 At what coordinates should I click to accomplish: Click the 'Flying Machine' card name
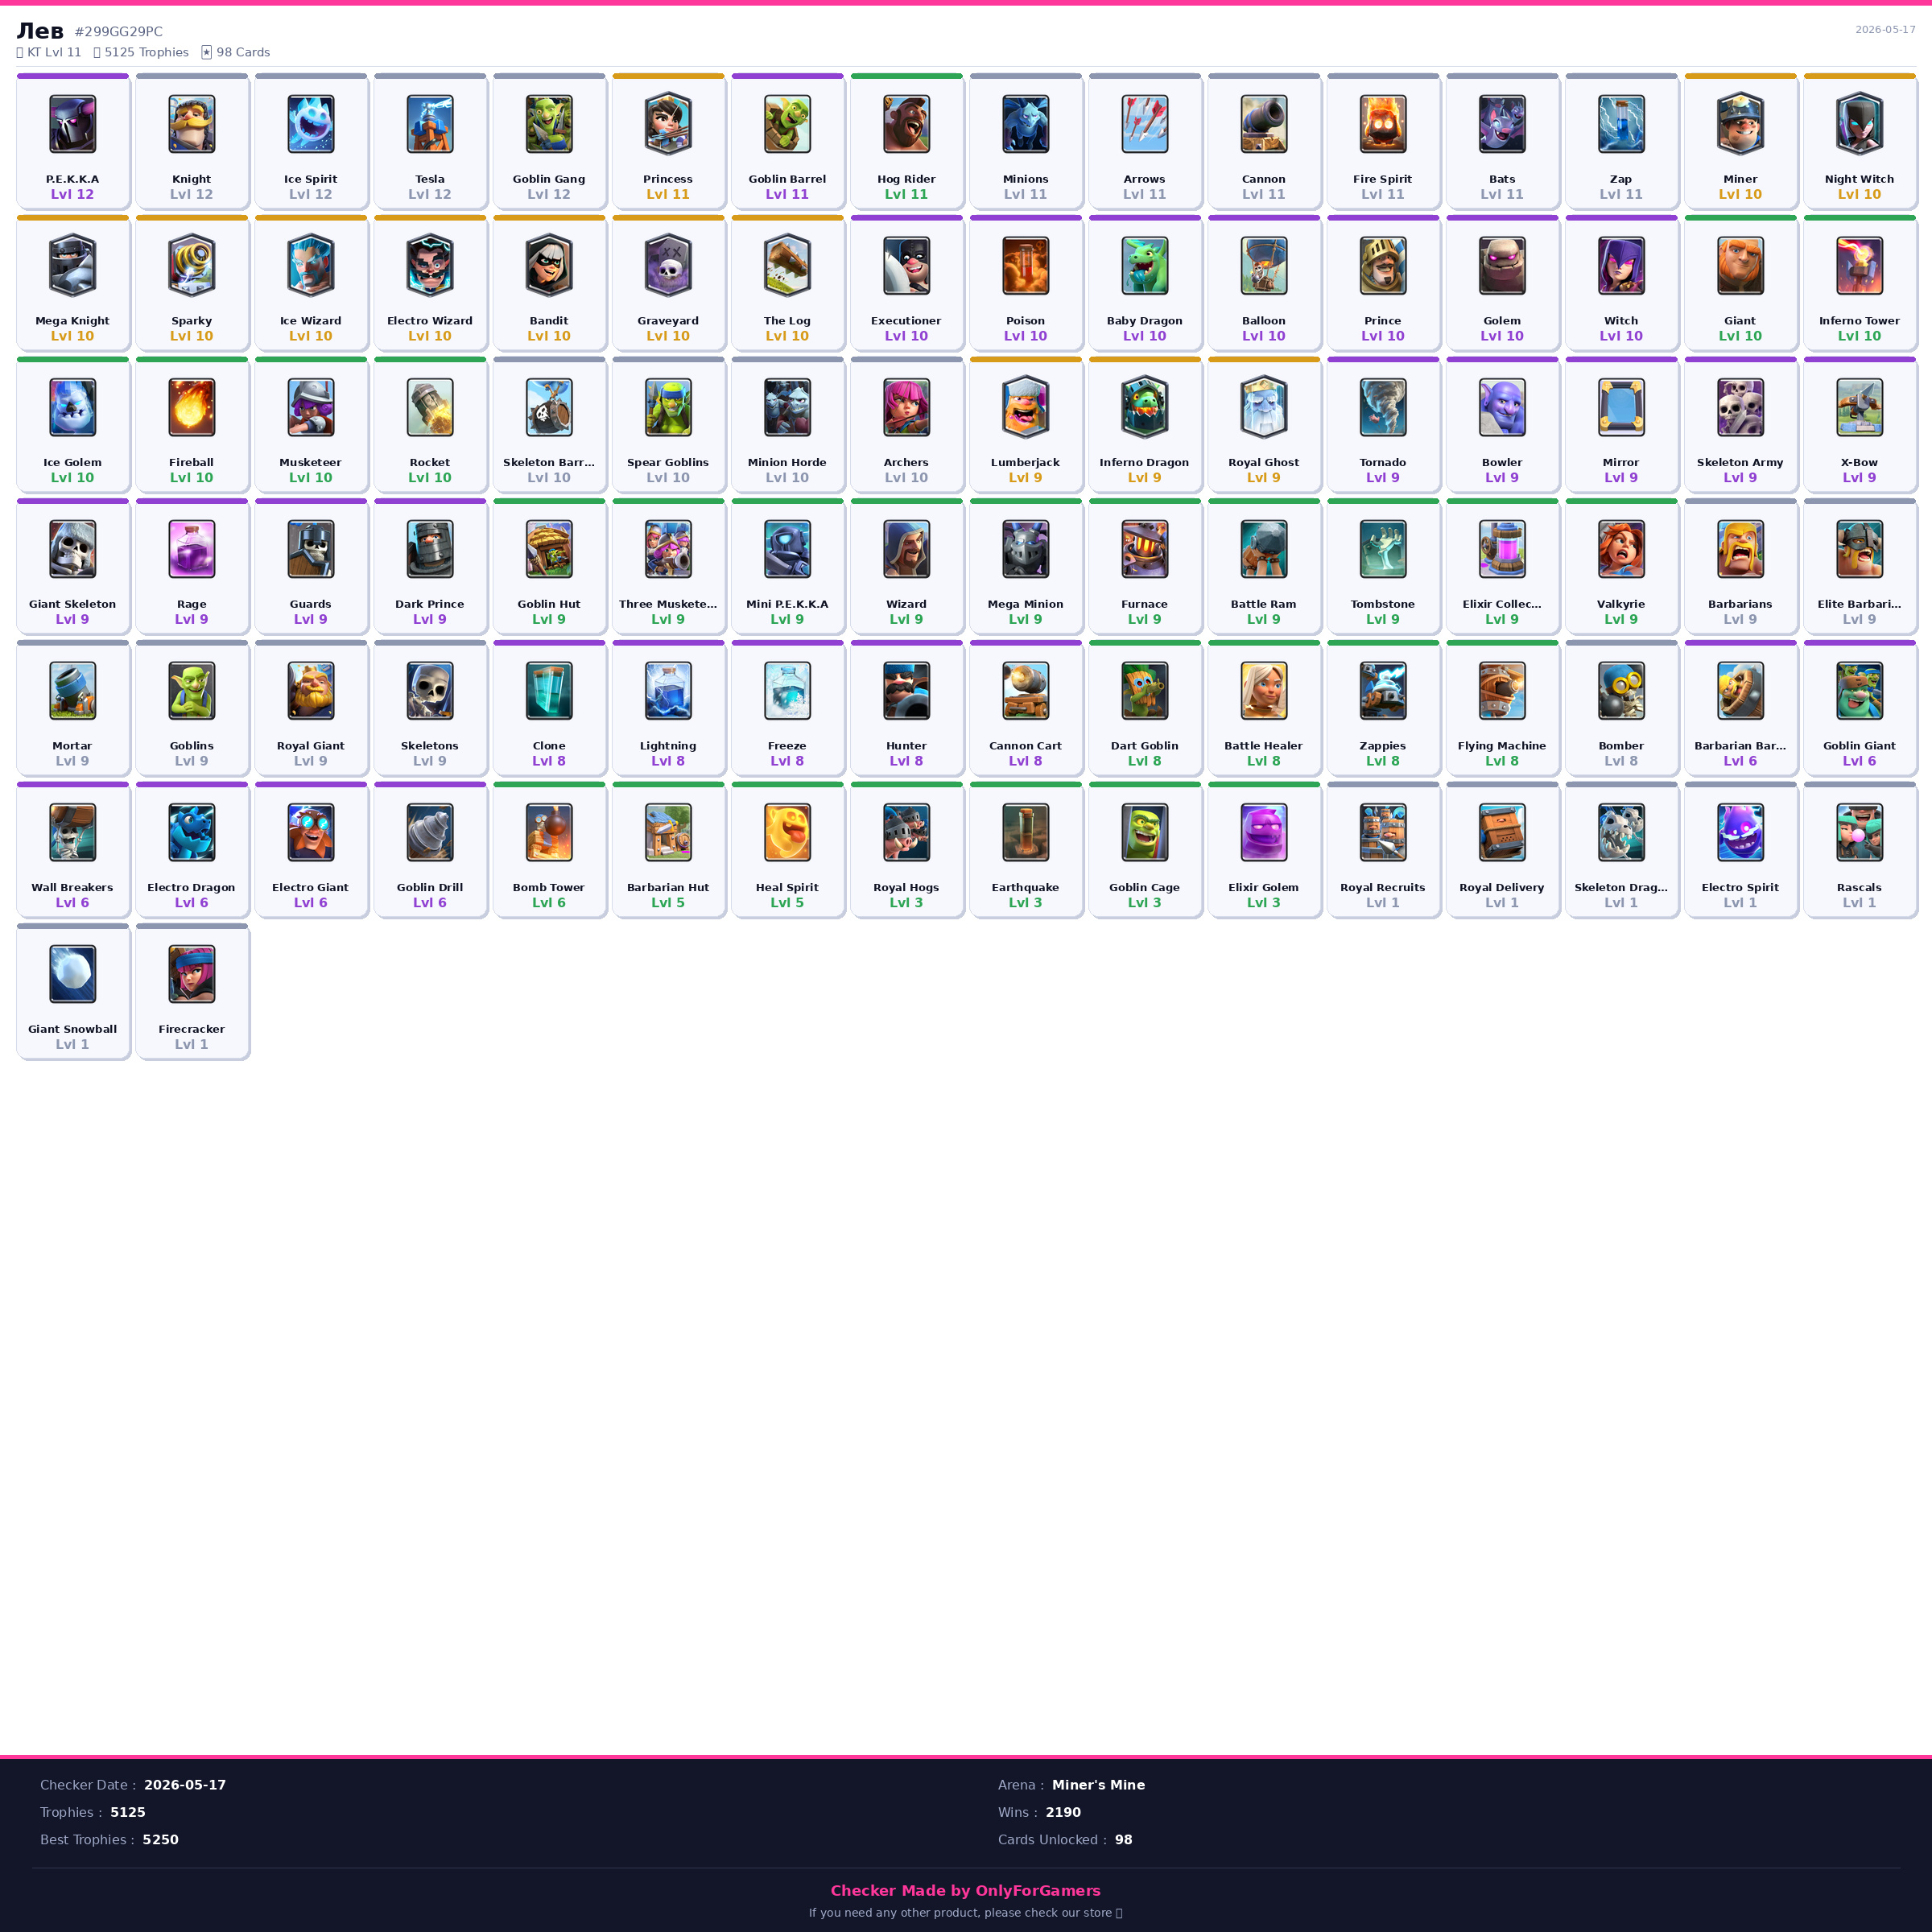point(1501,746)
